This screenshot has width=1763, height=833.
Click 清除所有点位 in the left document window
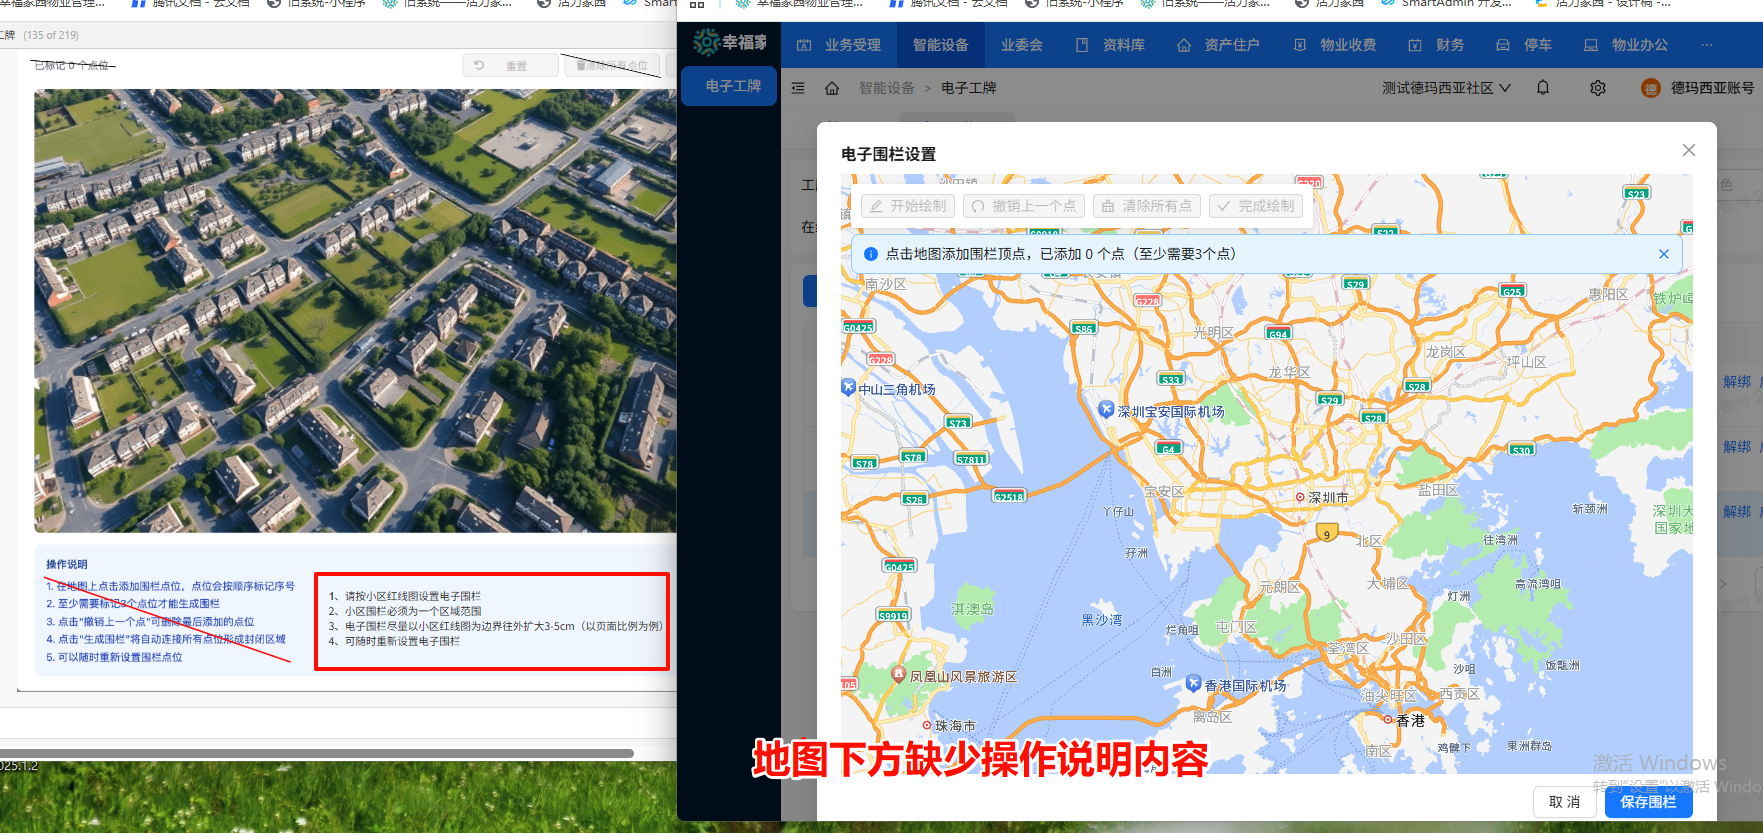click(612, 66)
